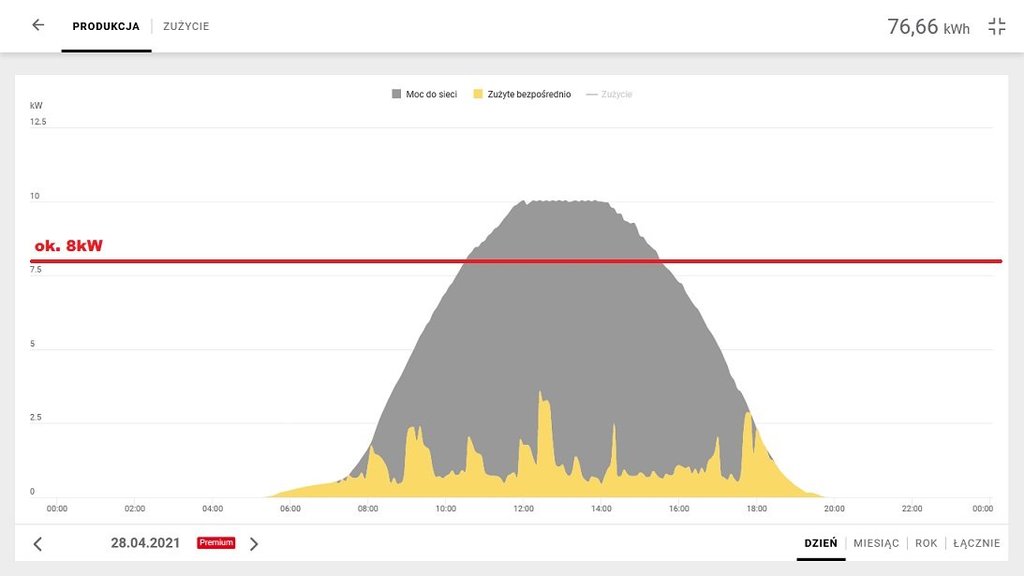The width and height of the screenshot is (1024, 576).
Task: Click the red Premium badge
Action: (x=215, y=543)
